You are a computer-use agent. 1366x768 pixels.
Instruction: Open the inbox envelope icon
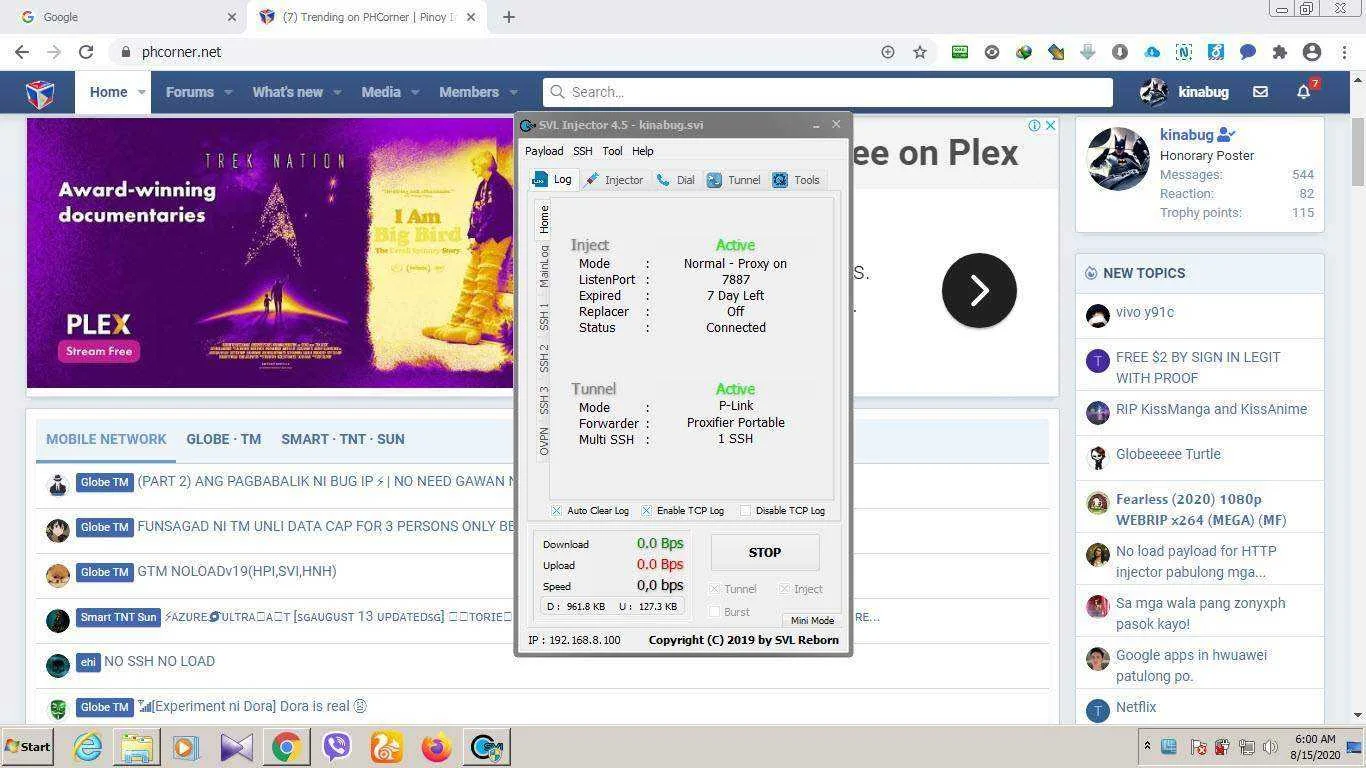pyautogui.click(x=1260, y=92)
